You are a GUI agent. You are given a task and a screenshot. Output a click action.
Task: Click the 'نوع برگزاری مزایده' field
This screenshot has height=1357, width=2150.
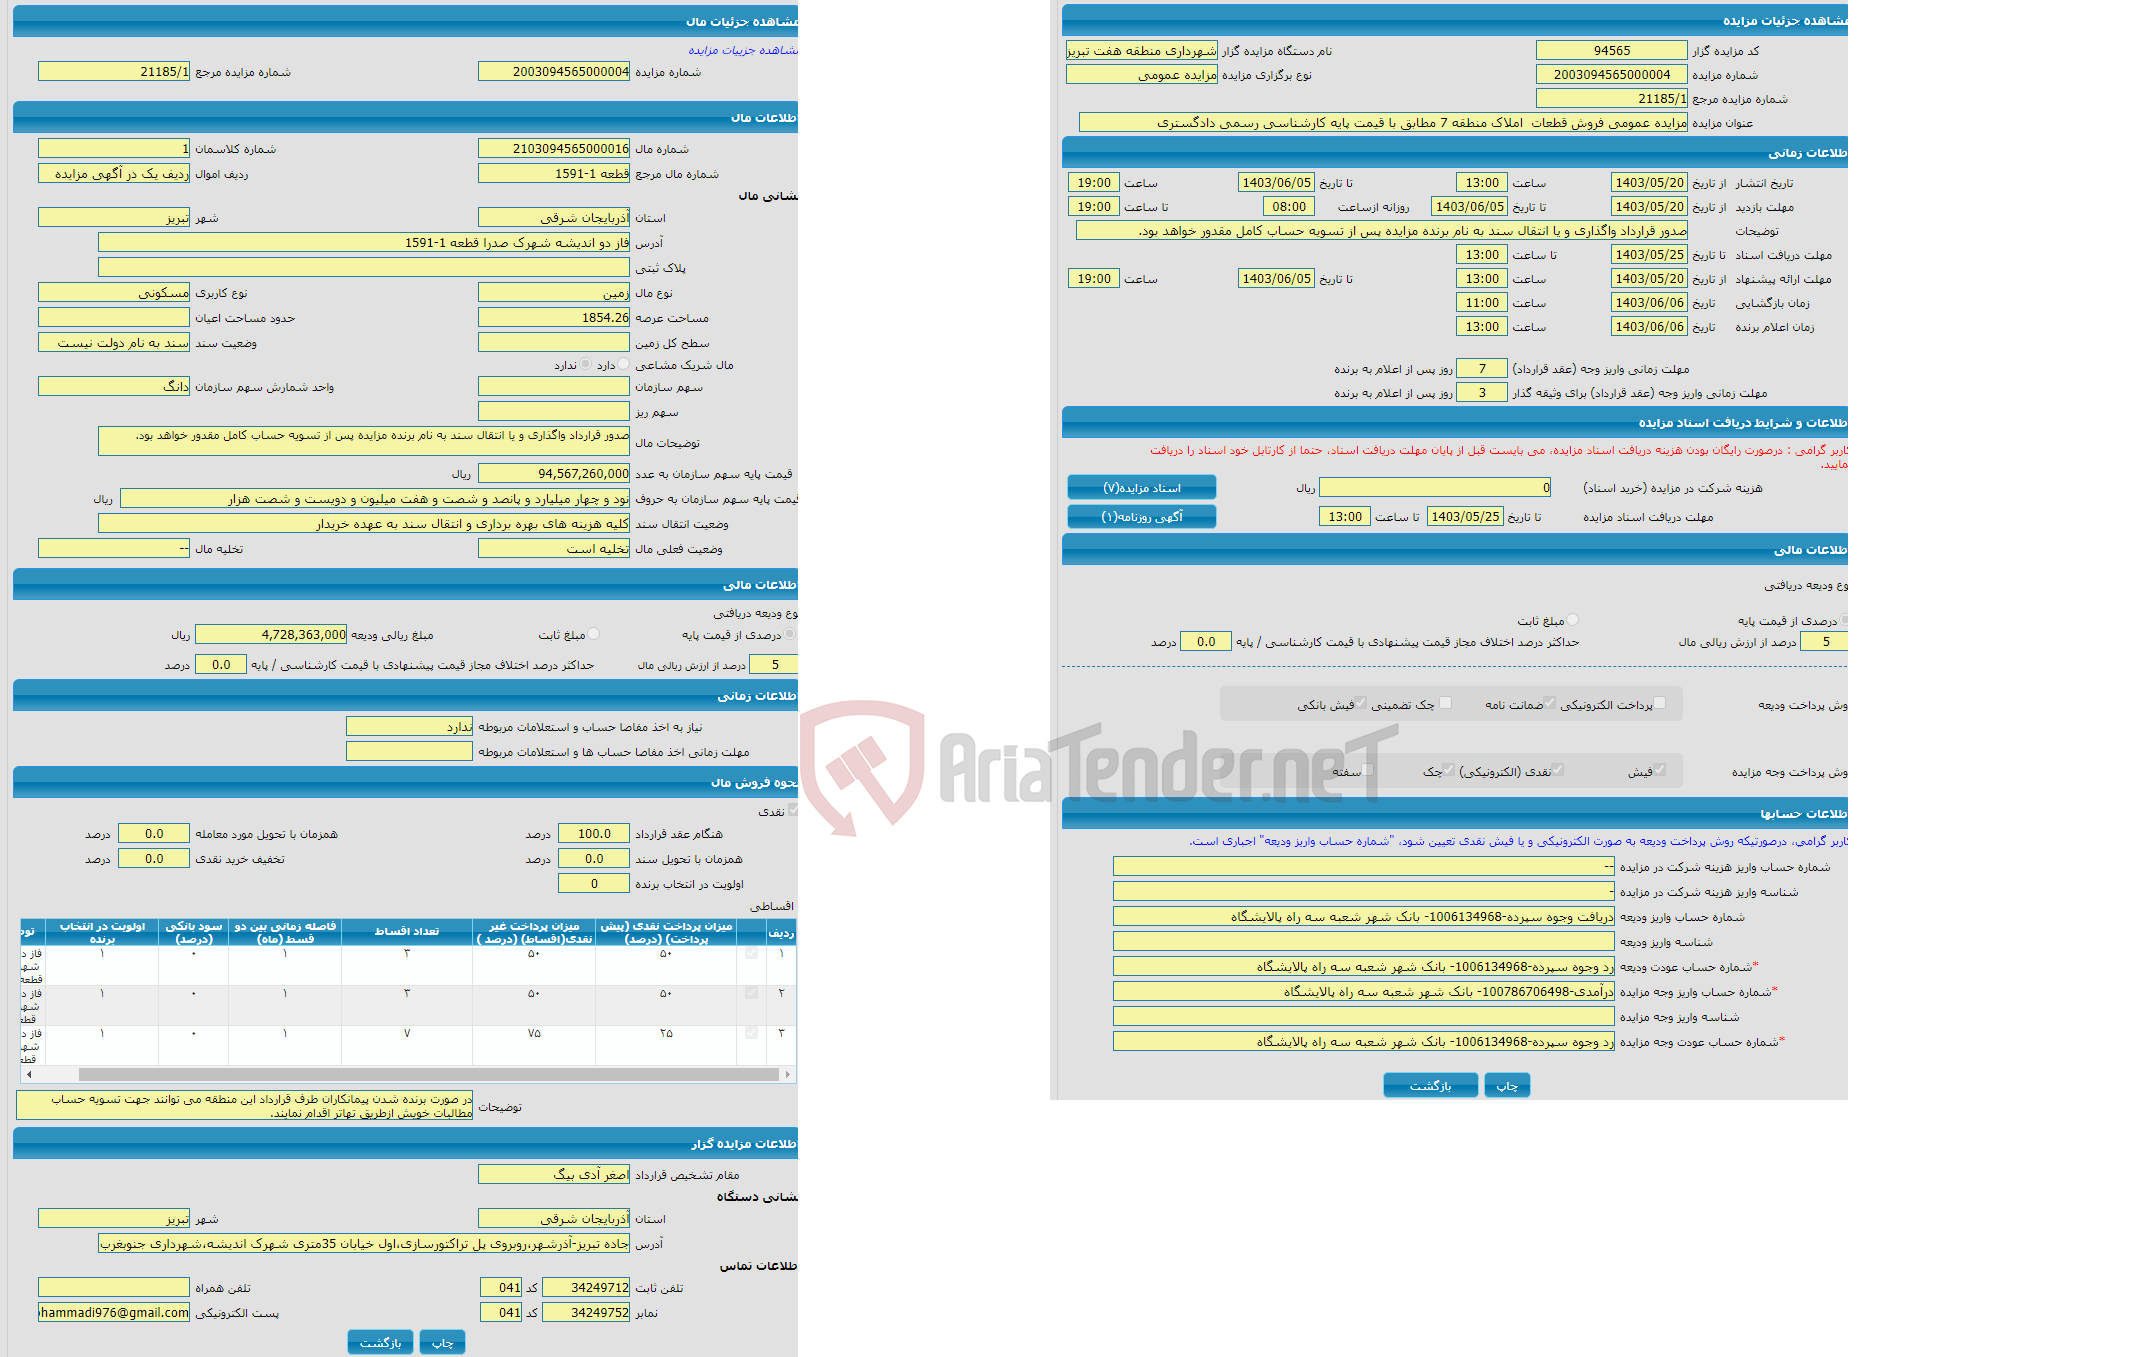[1142, 75]
